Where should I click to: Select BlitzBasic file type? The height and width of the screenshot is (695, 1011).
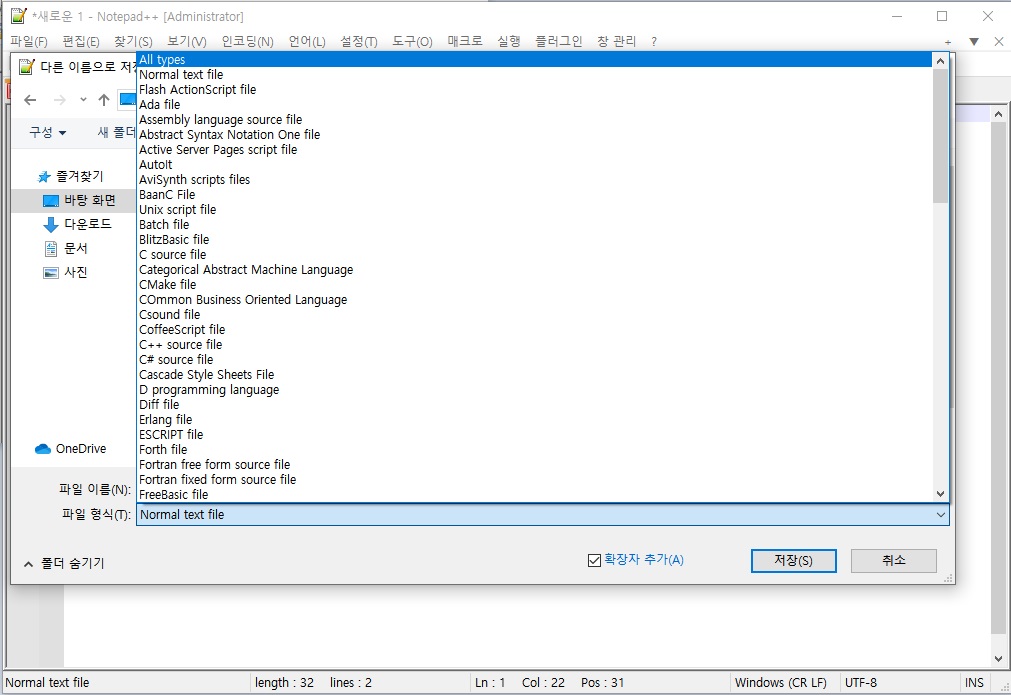click(535, 239)
